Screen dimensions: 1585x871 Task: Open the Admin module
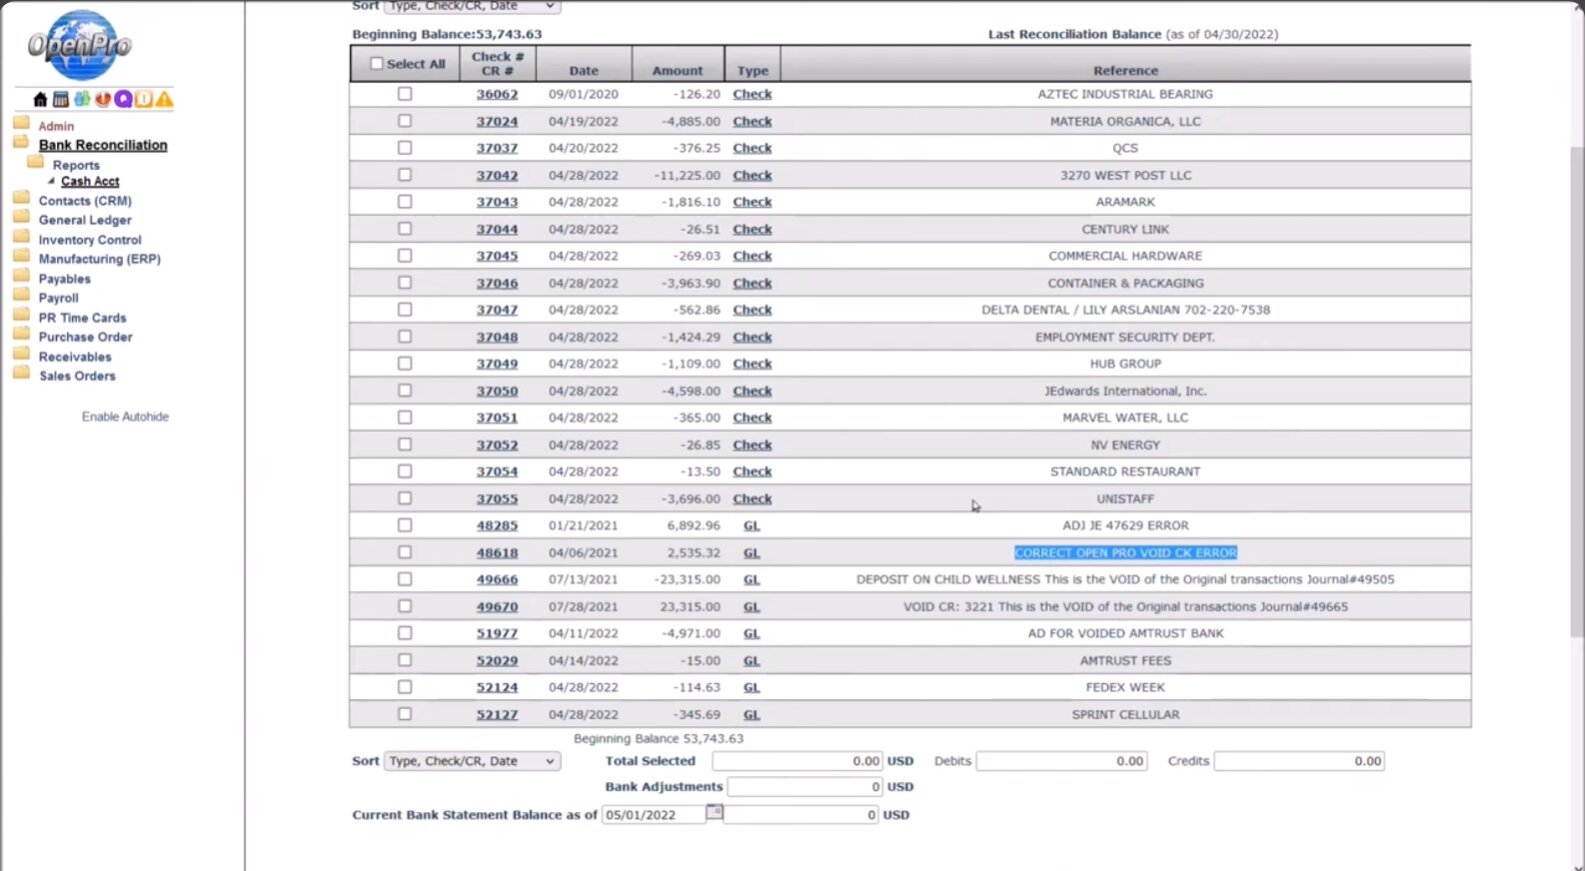point(56,126)
